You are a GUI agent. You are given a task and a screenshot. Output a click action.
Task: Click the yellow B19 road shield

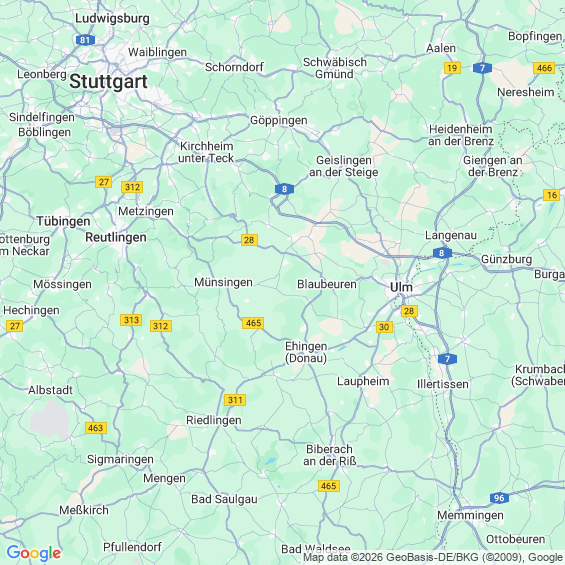[452, 68]
